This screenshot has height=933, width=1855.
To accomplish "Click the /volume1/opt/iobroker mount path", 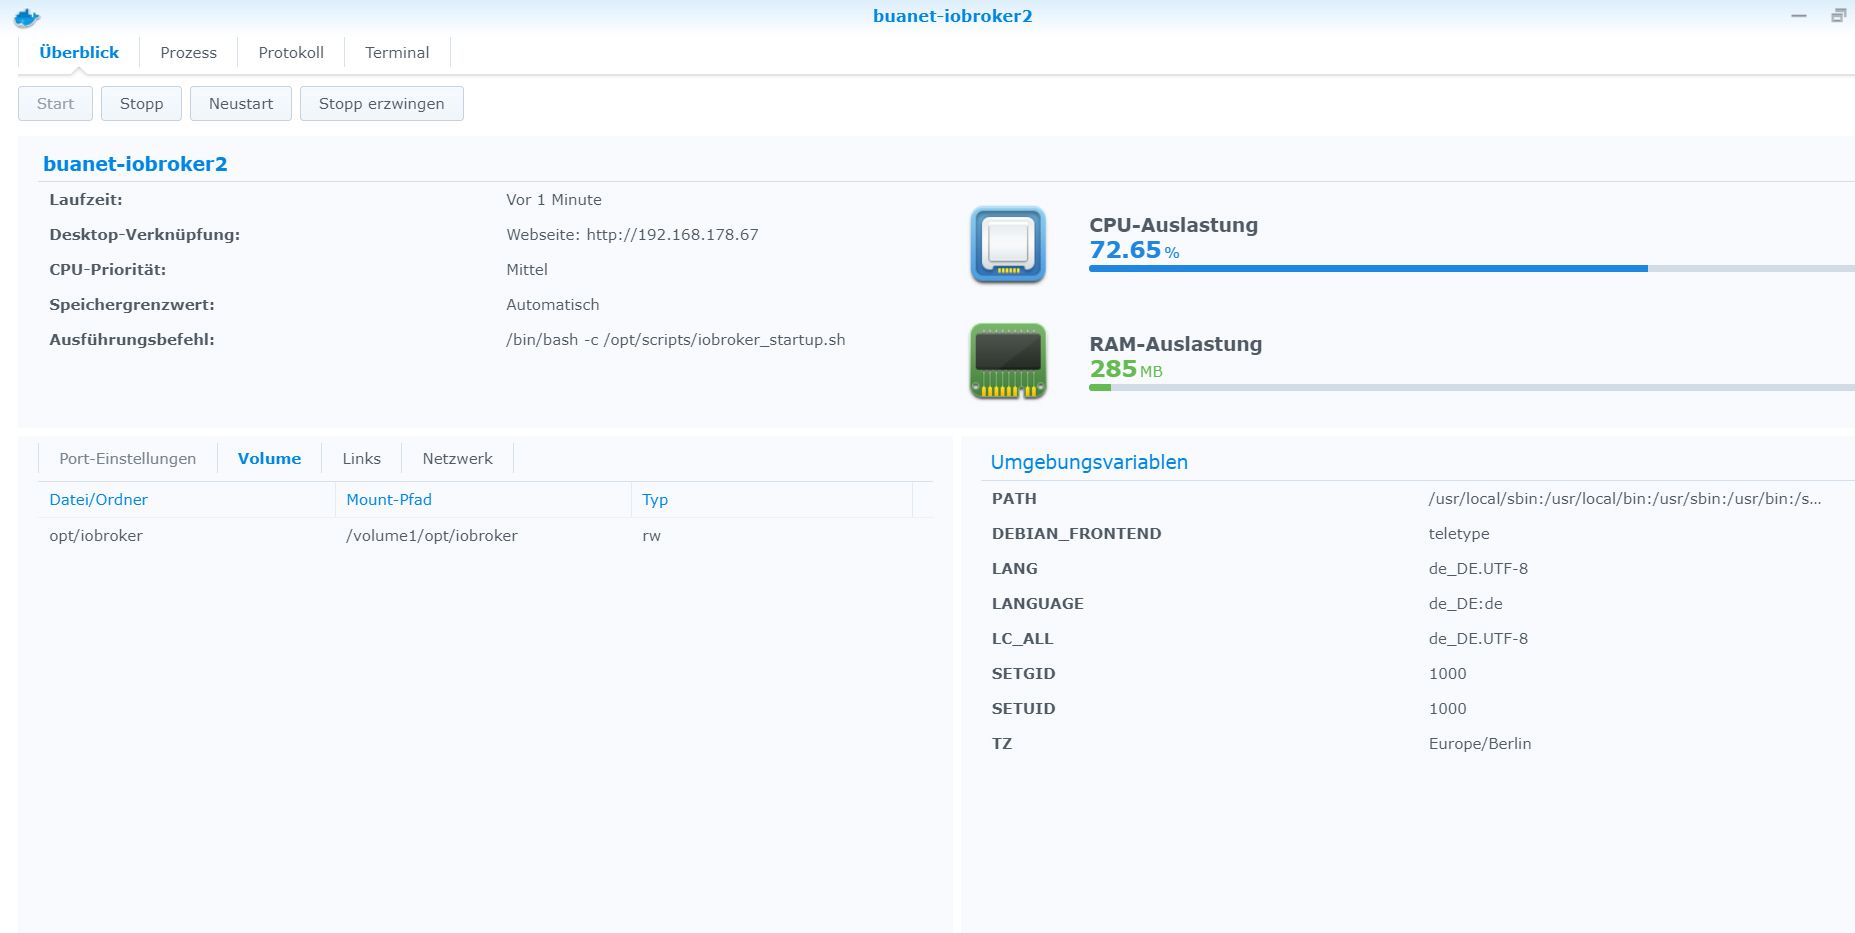I will pyautogui.click(x=431, y=535).
